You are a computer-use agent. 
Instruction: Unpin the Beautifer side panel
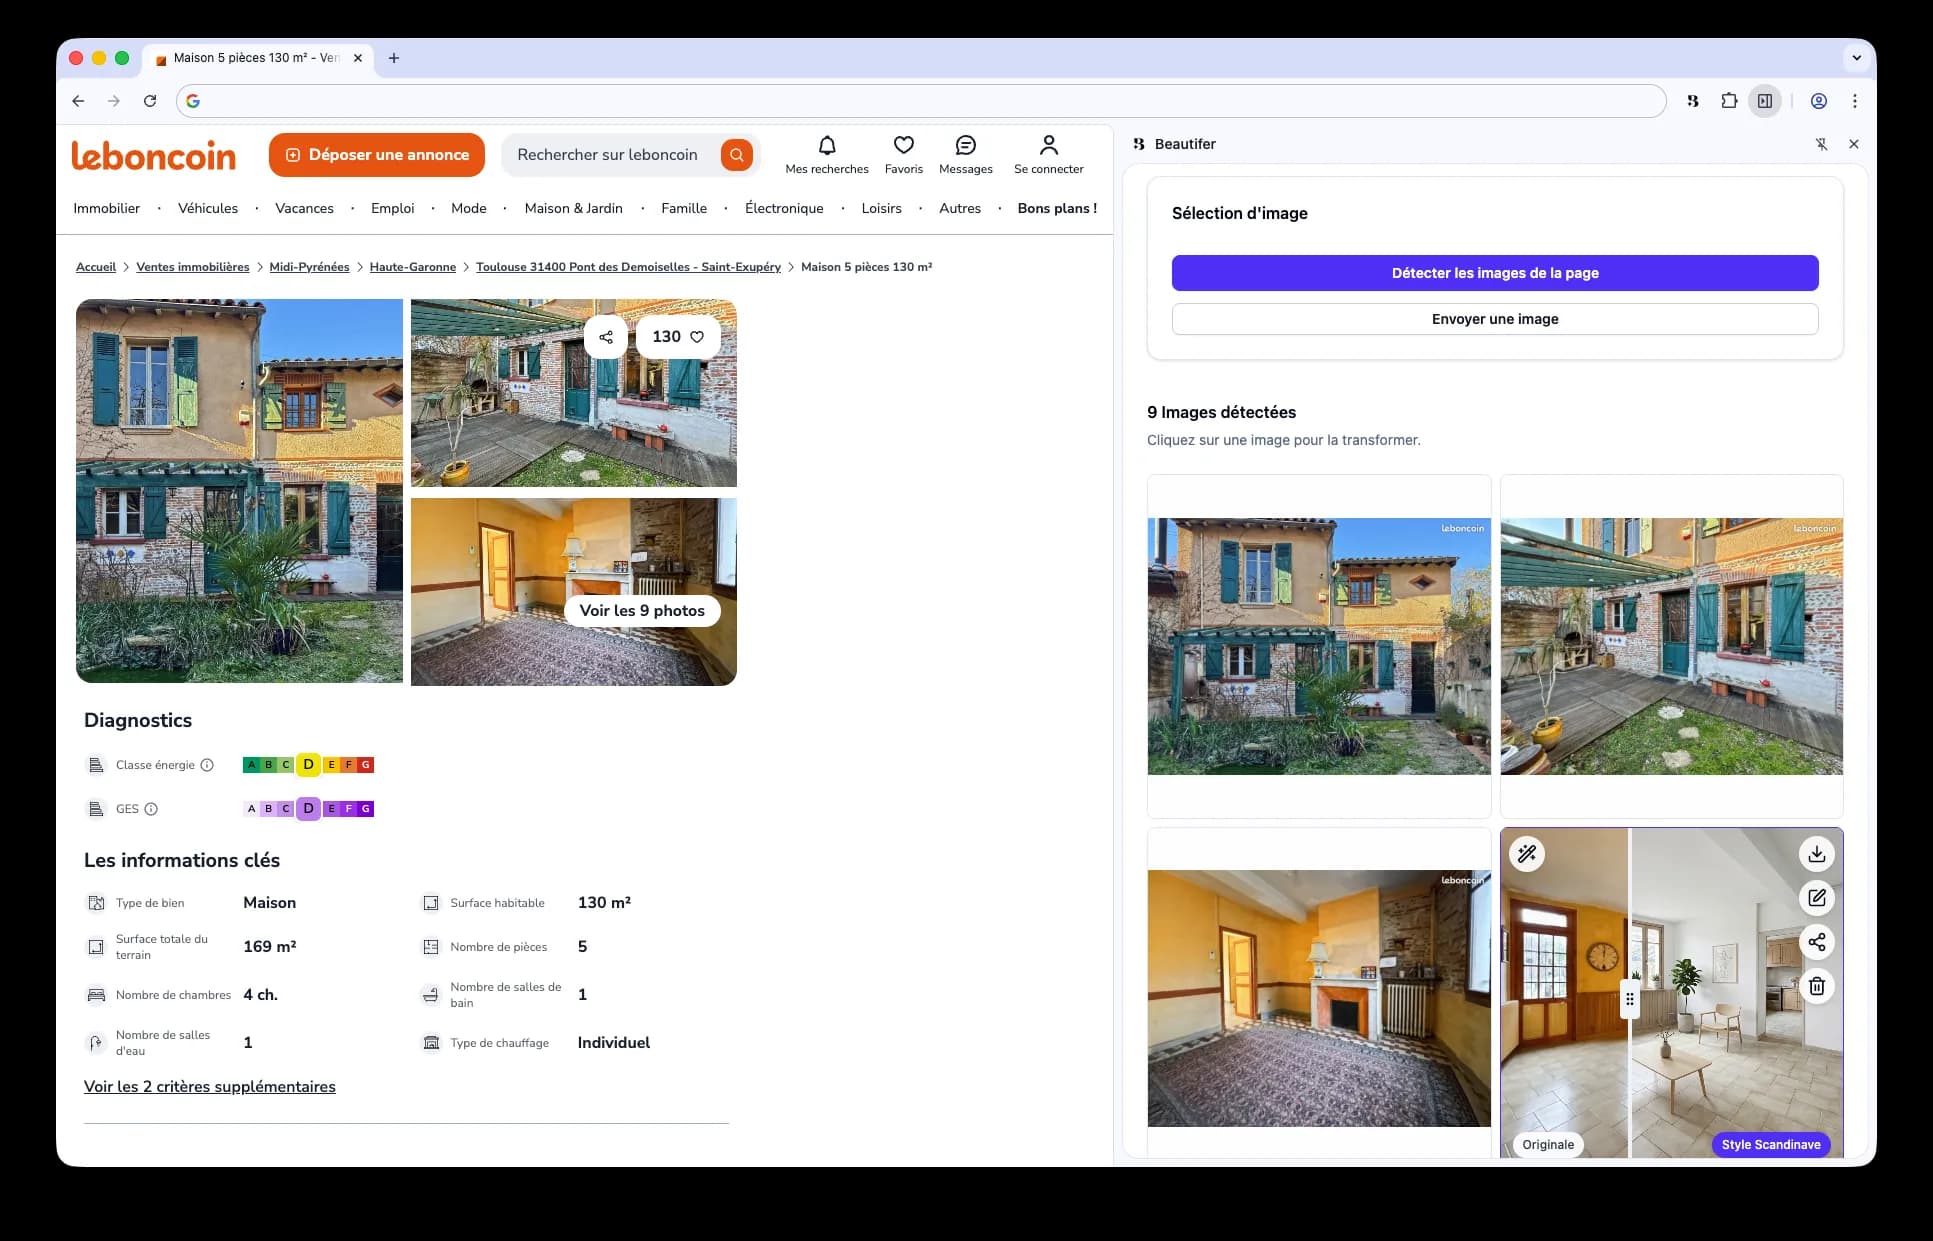[x=1821, y=144]
